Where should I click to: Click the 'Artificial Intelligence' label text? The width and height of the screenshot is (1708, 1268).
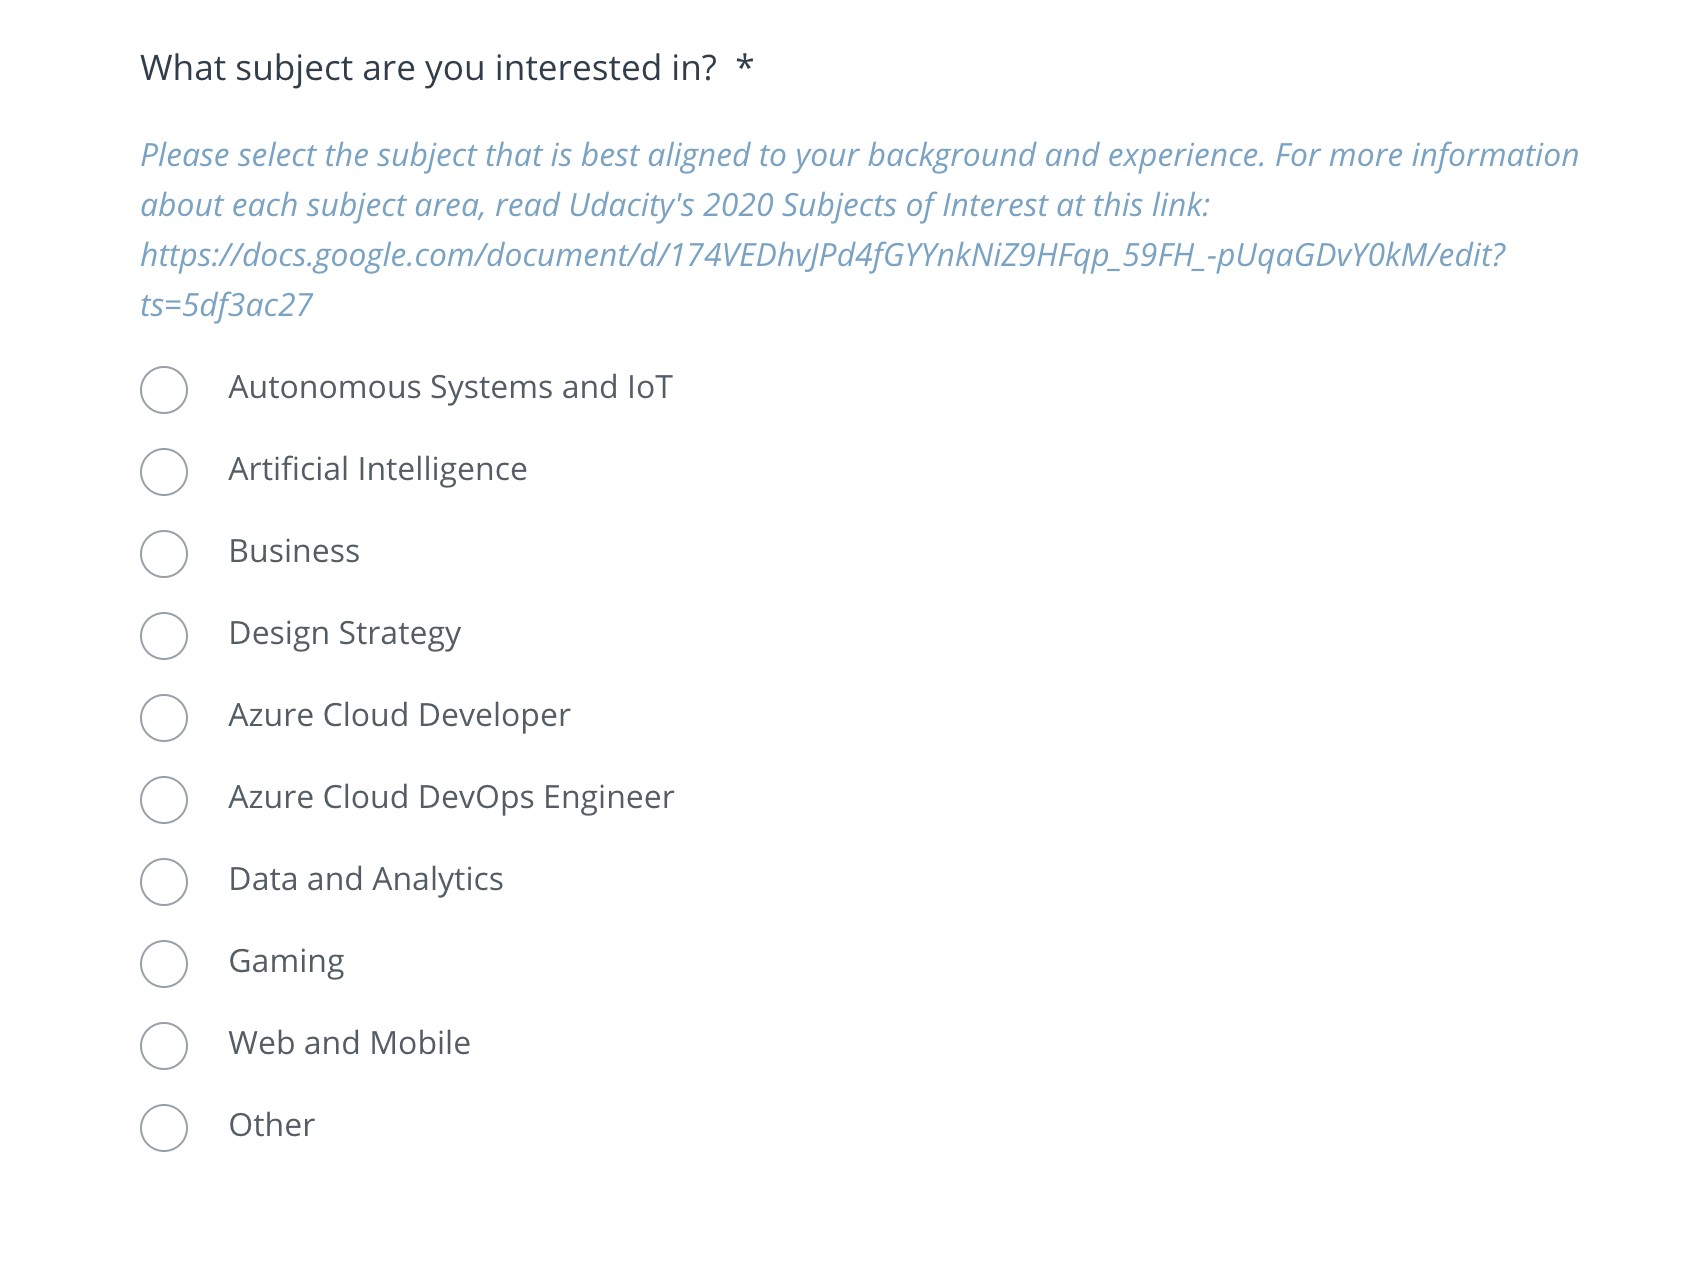377,469
